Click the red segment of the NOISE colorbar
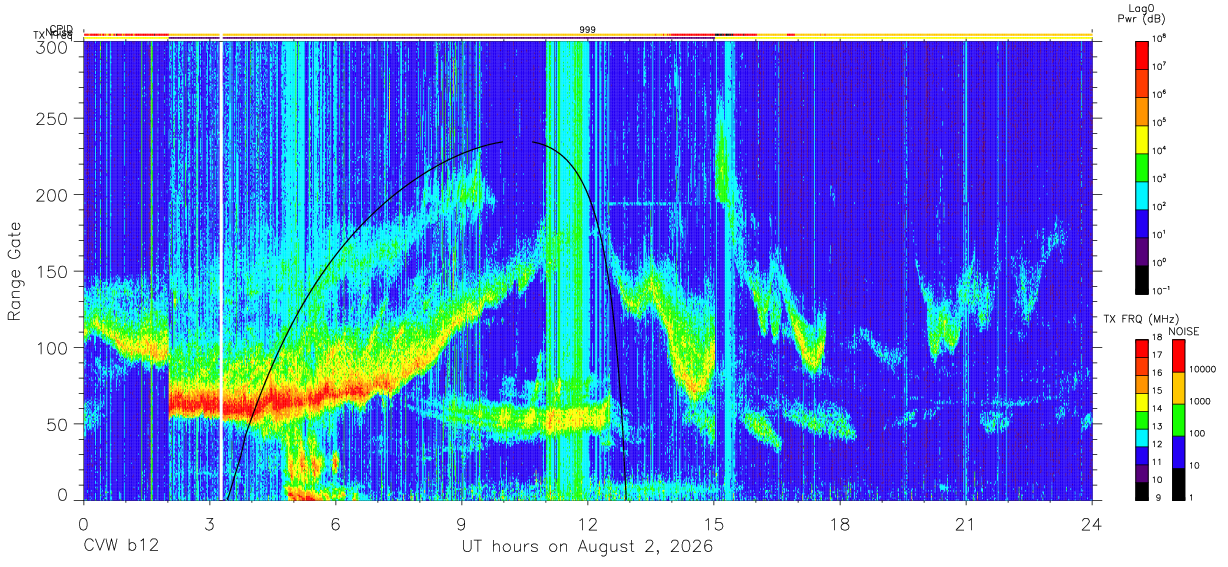The width and height of the screenshot is (1228, 567). pos(1177,356)
